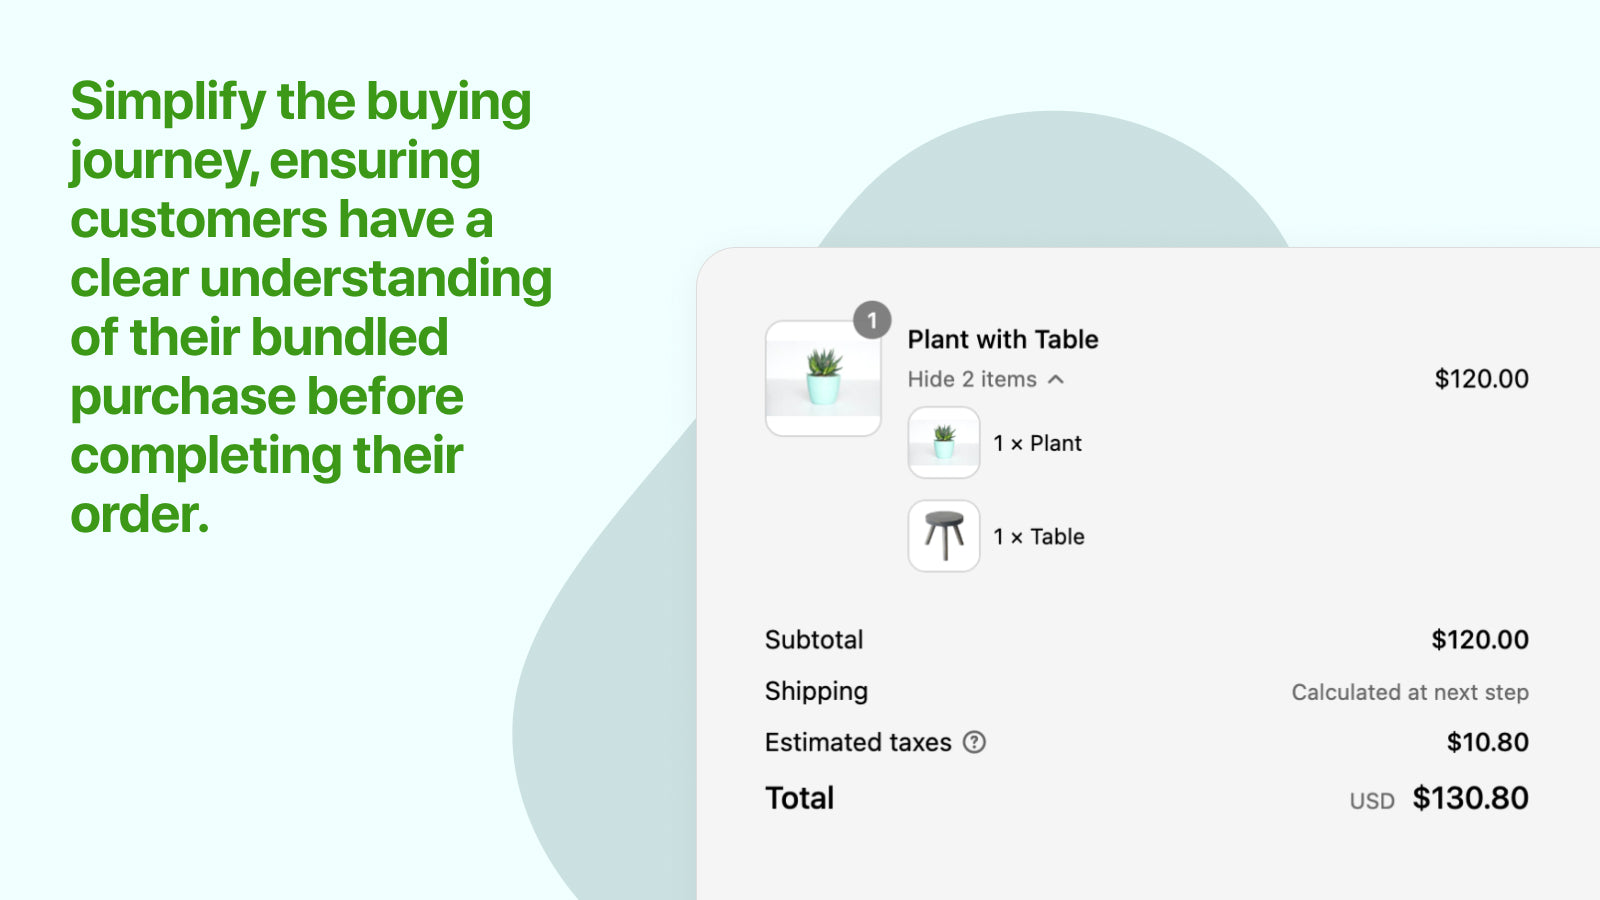Click the quantity badge on bundle image
Viewport: 1600px width, 900px height.
872,320
